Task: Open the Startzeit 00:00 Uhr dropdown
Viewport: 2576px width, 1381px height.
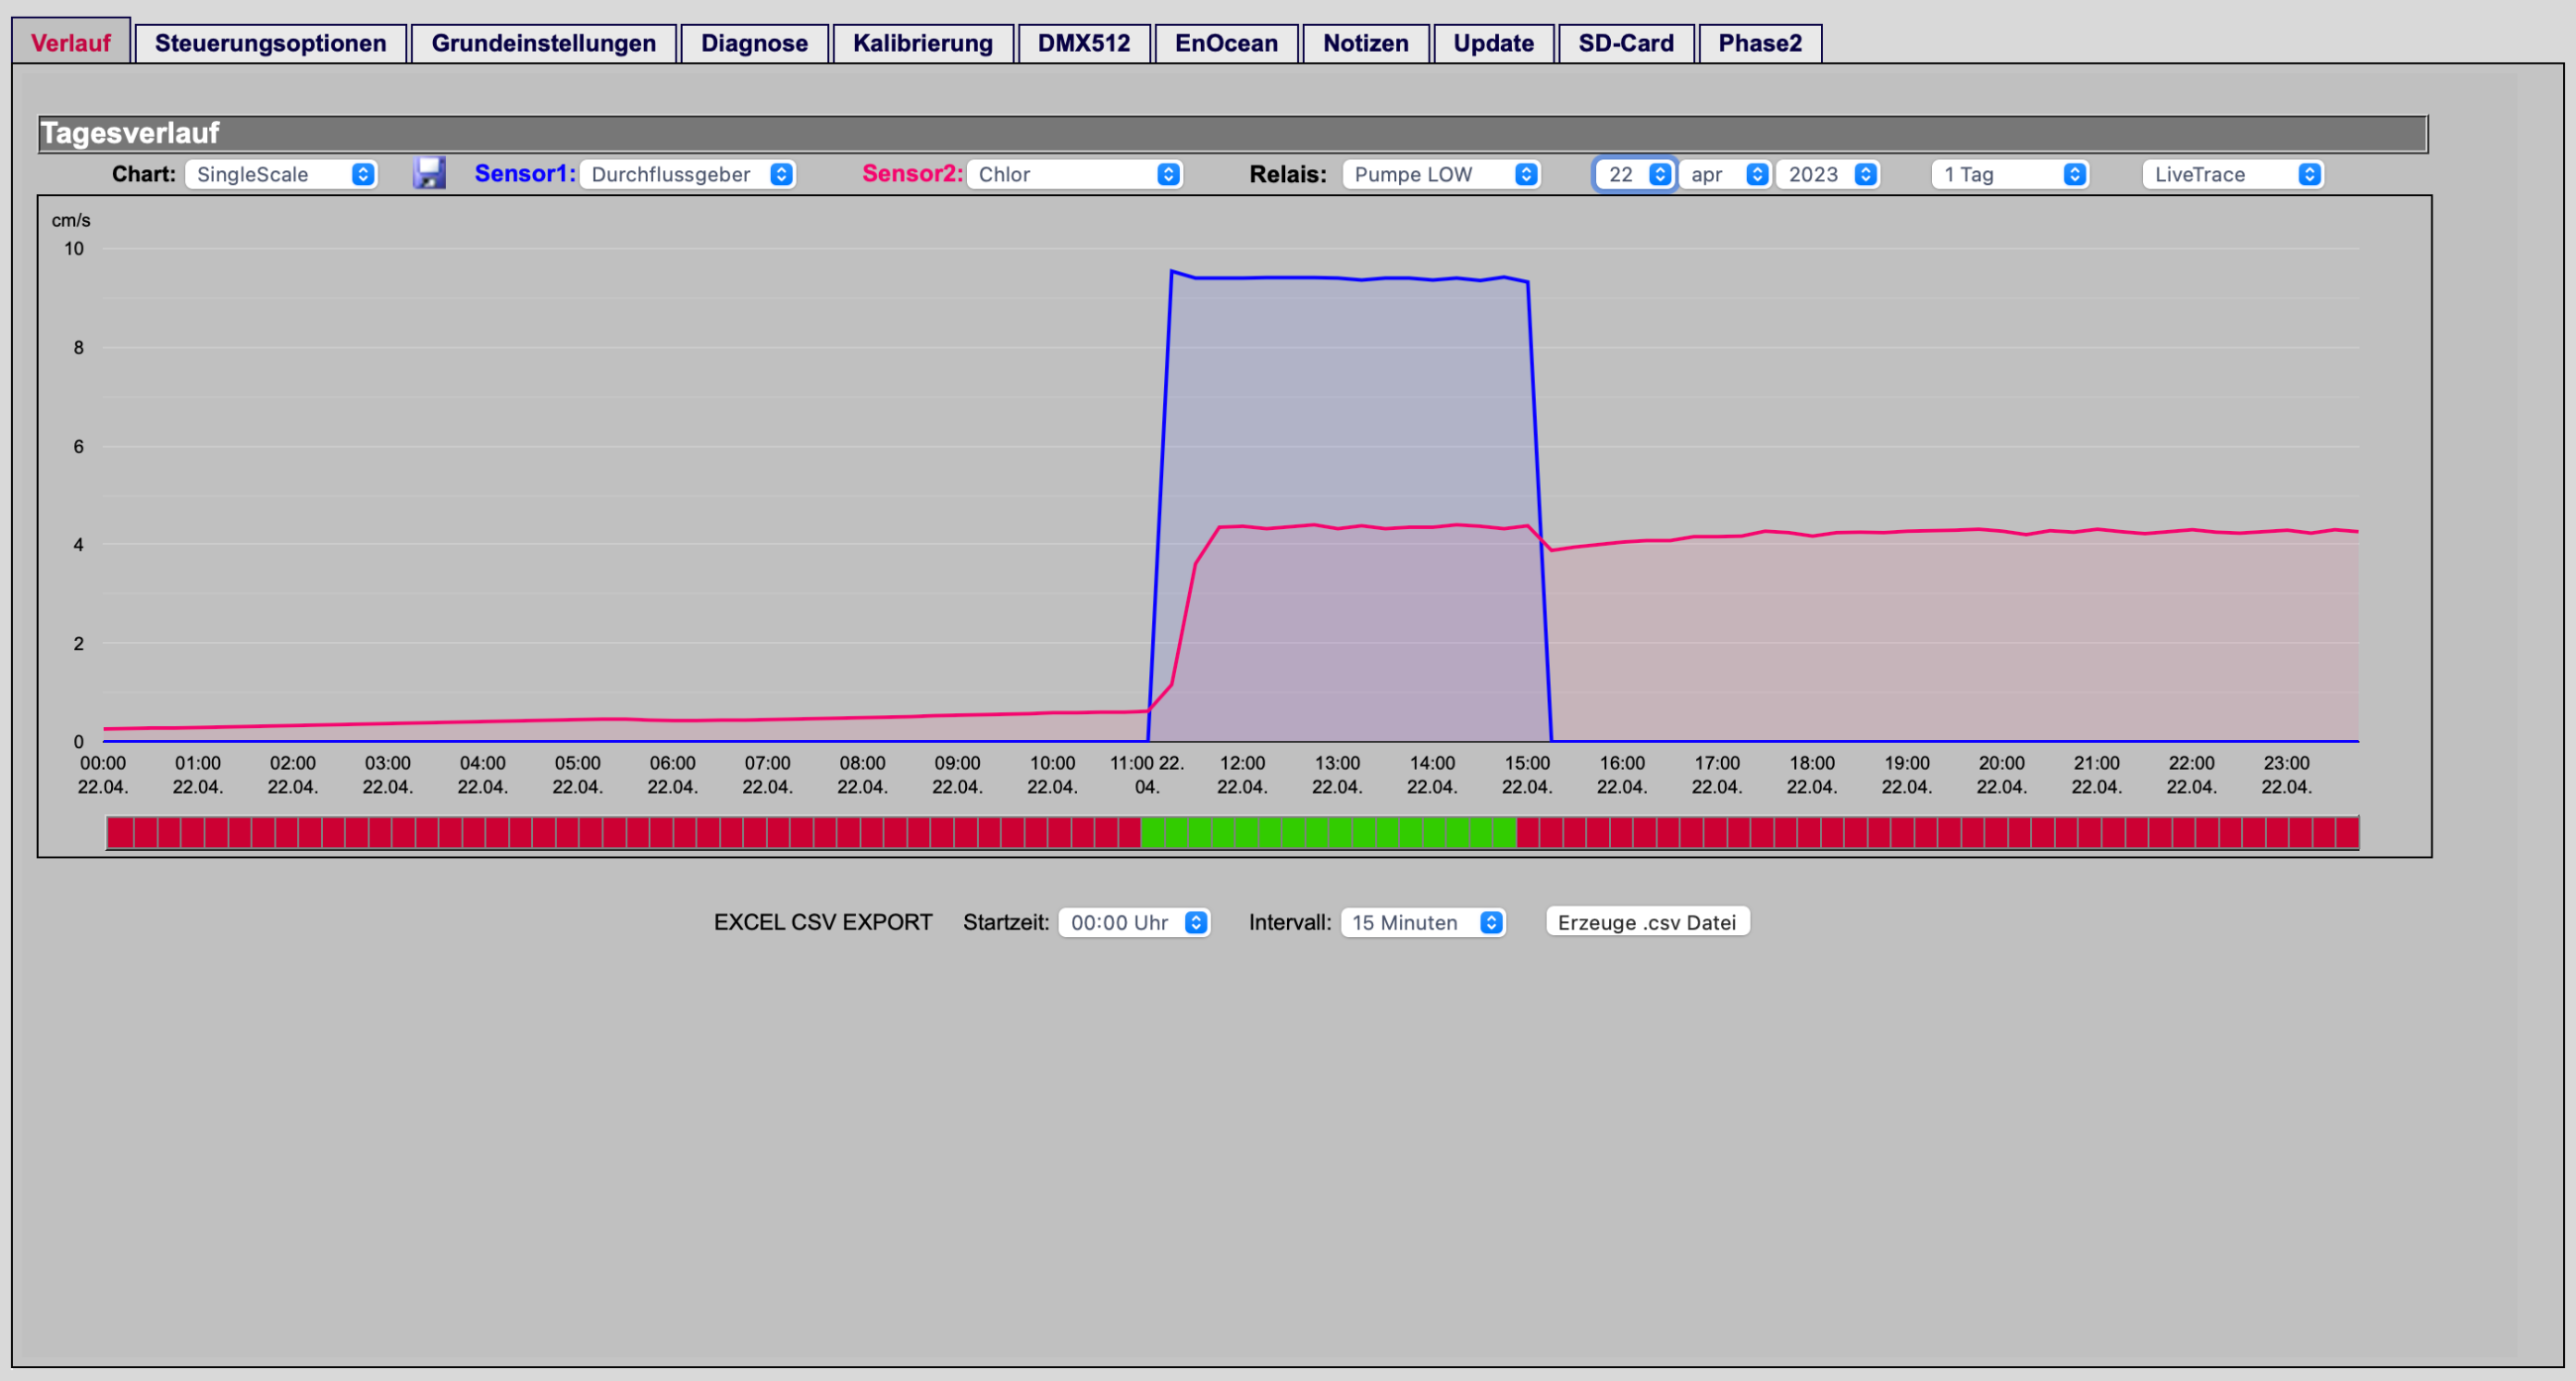Action: tap(1134, 922)
